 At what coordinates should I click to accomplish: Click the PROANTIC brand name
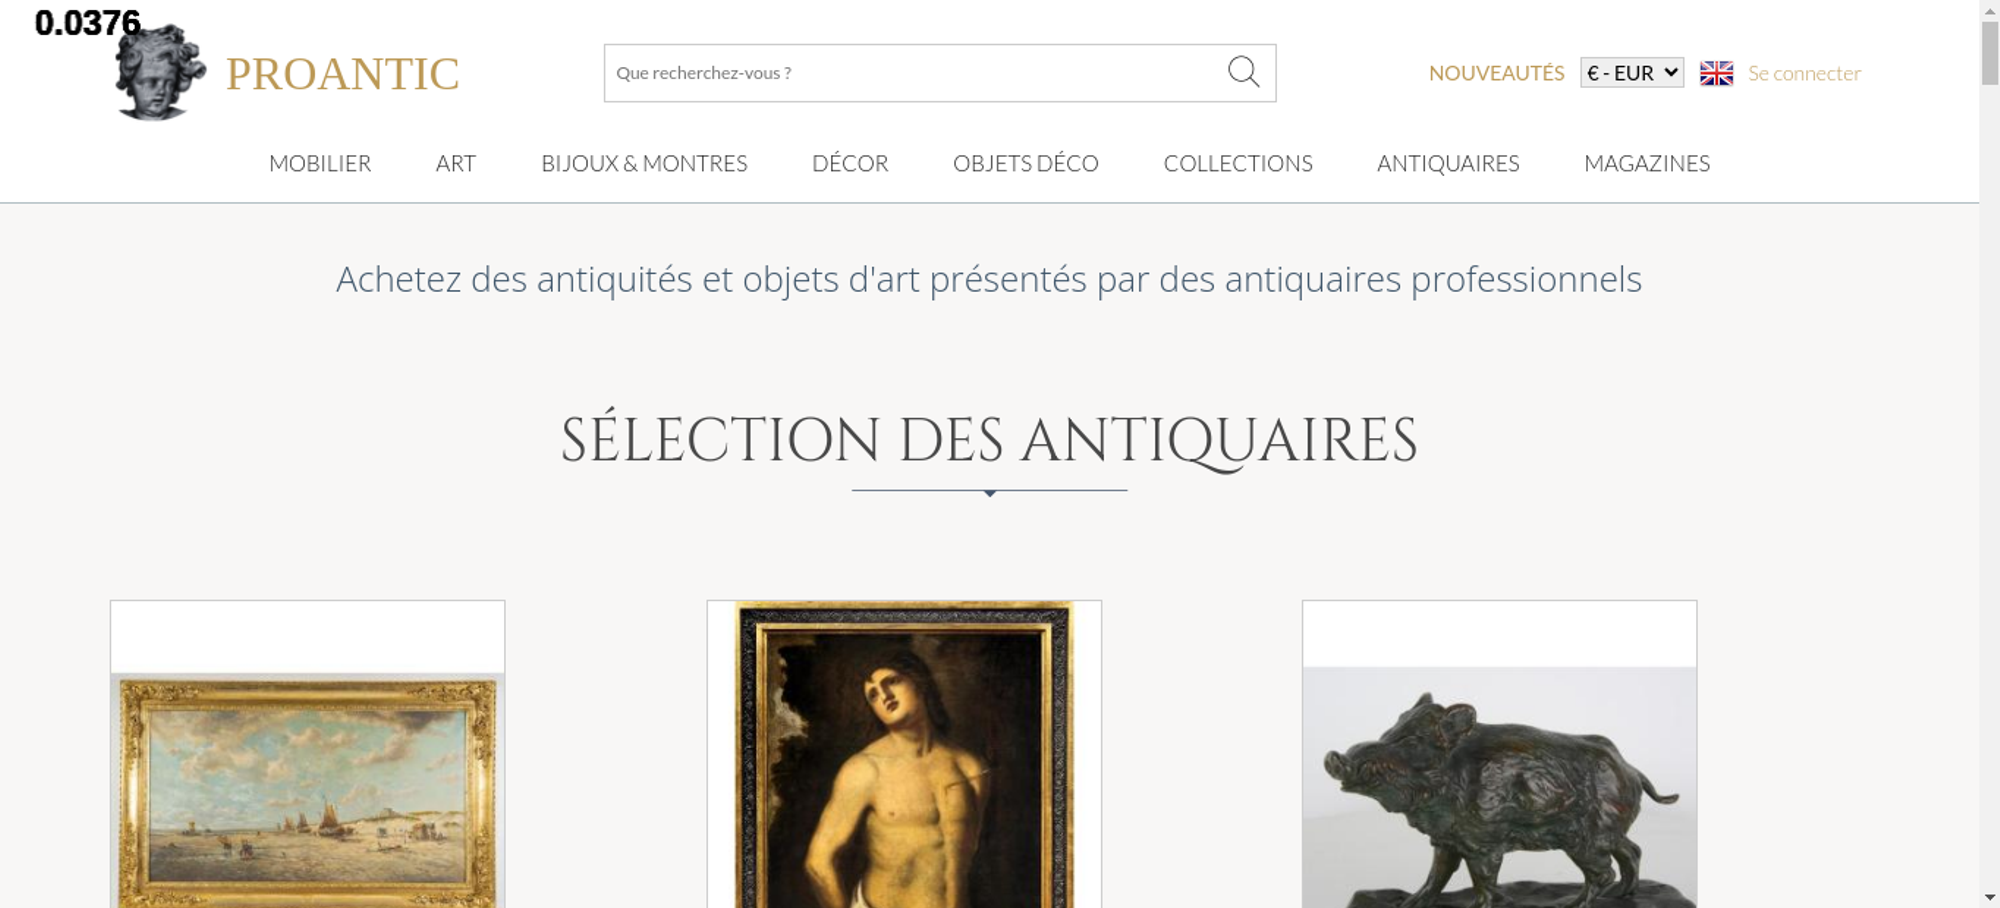pyautogui.click(x=342, y=74)
